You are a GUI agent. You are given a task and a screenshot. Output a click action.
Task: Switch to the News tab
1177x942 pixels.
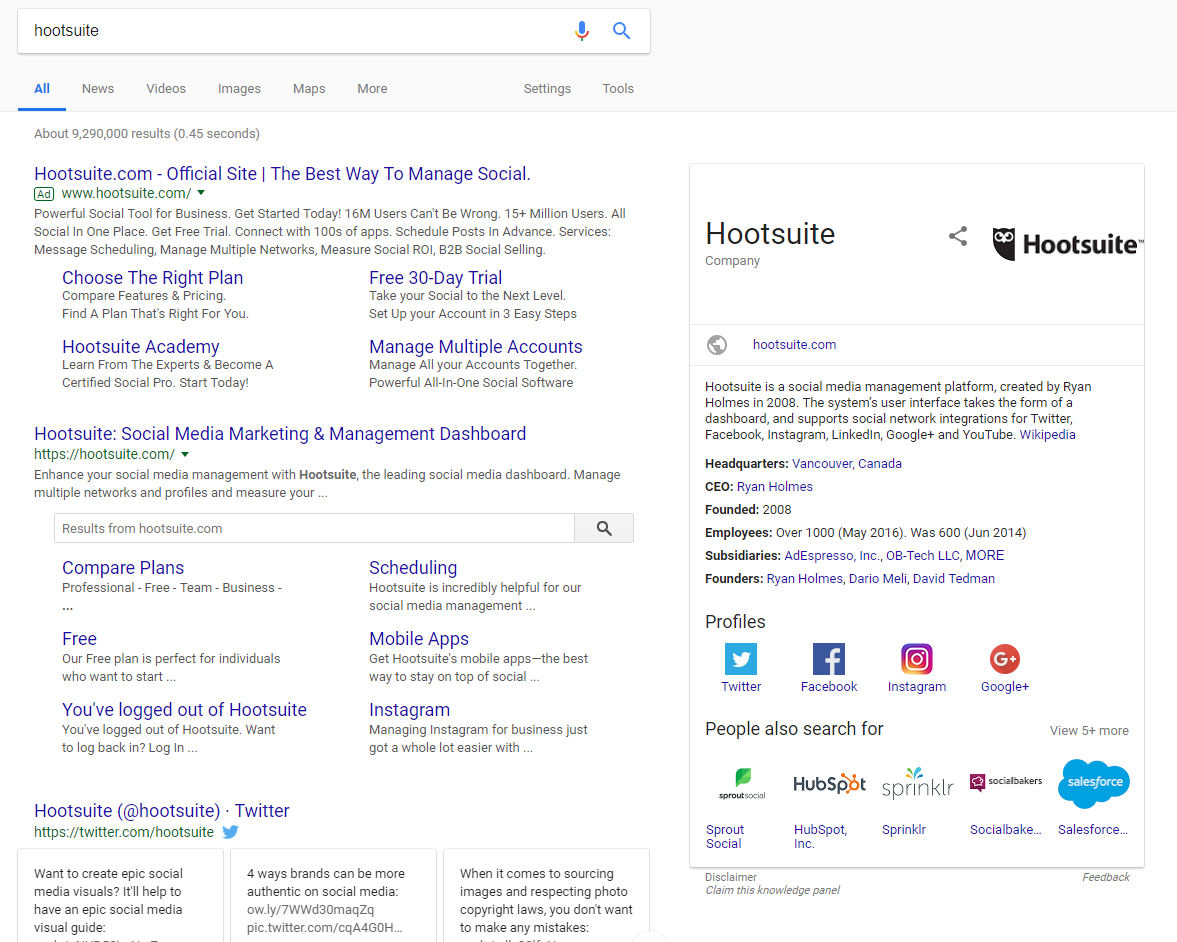[98, 89]
